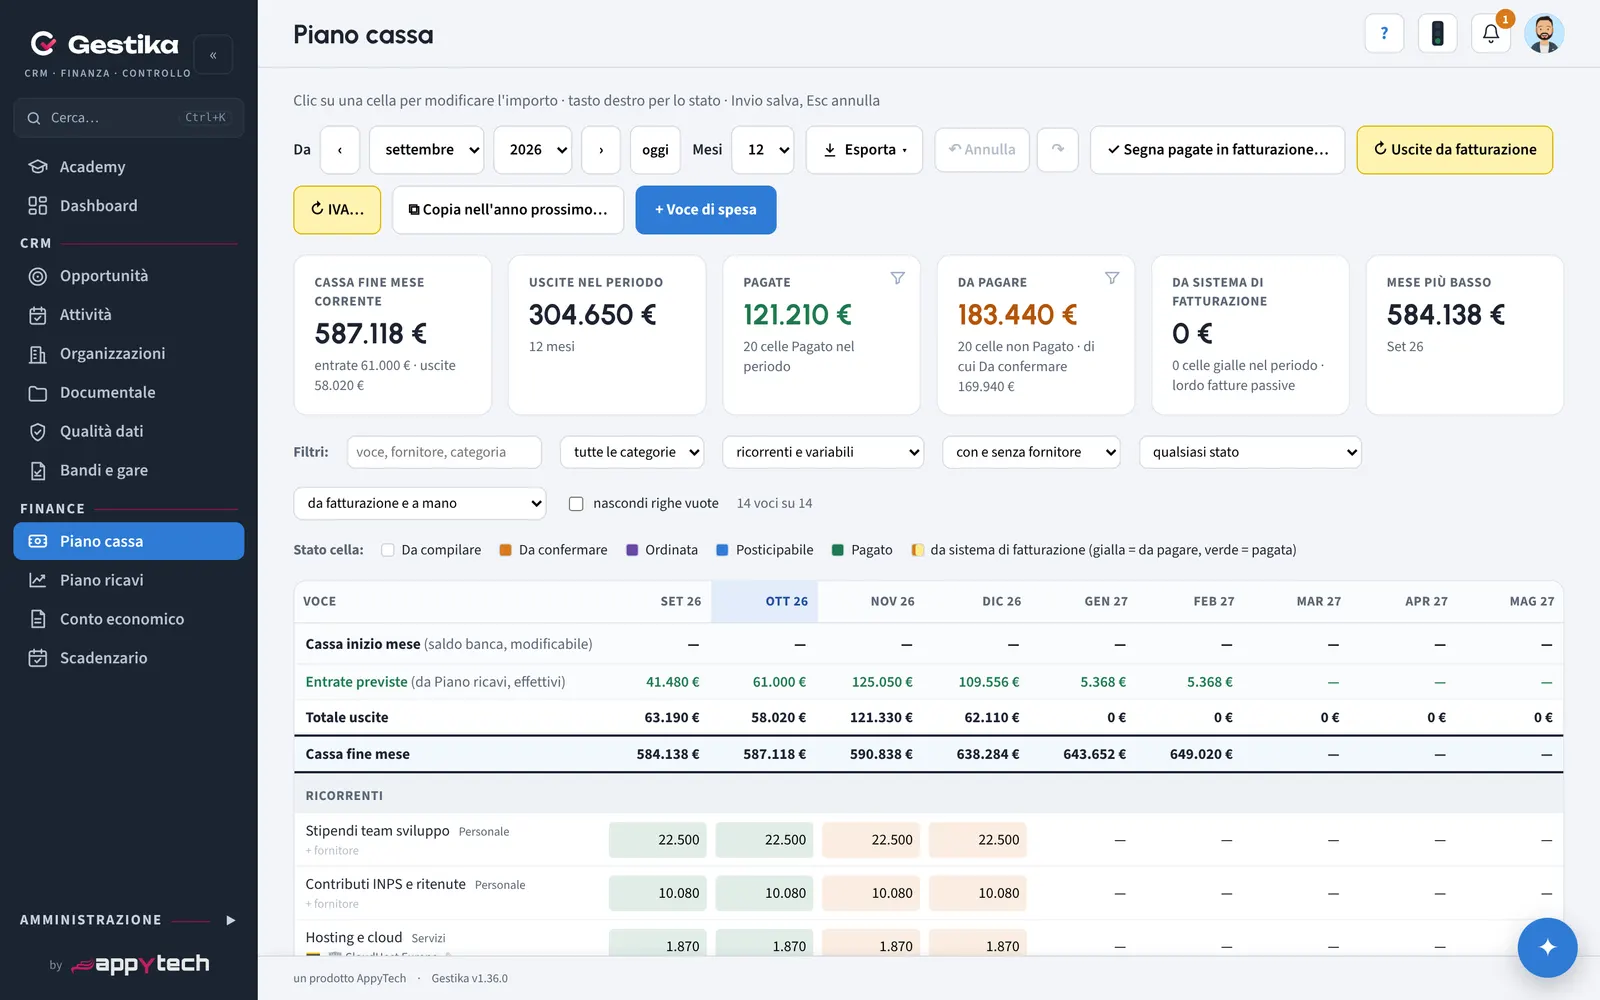The image size is (1600, 1000).
Task: Expand the Amministrazione section arrow
Action: pyautogui.click(x=231, y=920)
